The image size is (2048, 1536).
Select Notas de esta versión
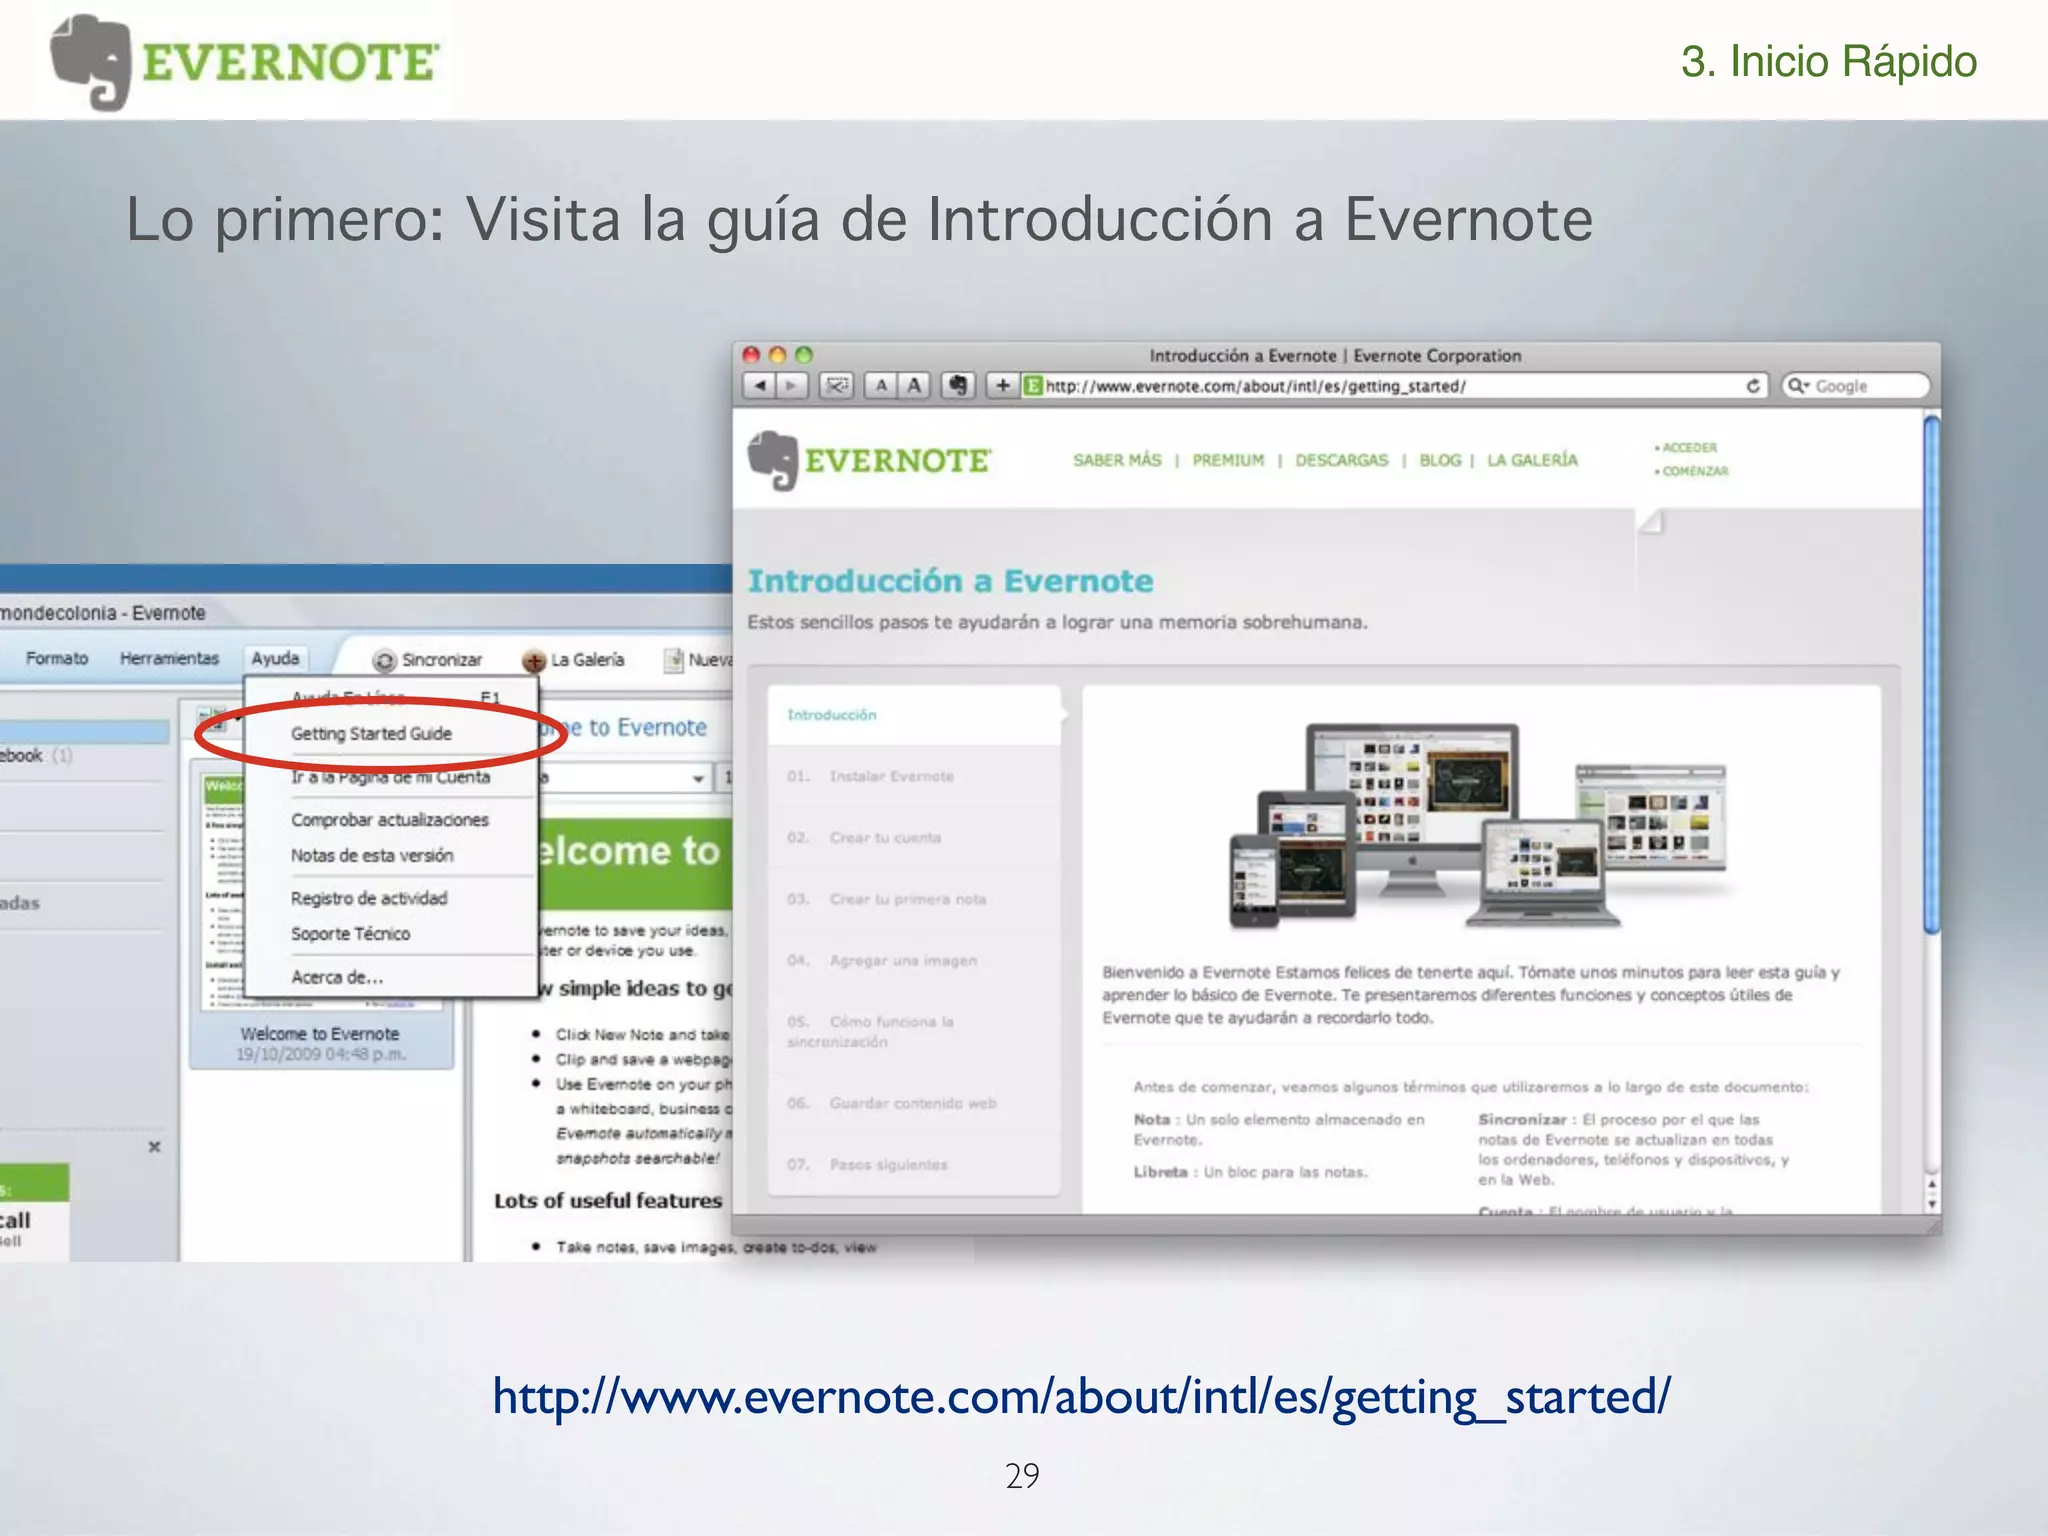pyautogui.click(x=372, y=856)
